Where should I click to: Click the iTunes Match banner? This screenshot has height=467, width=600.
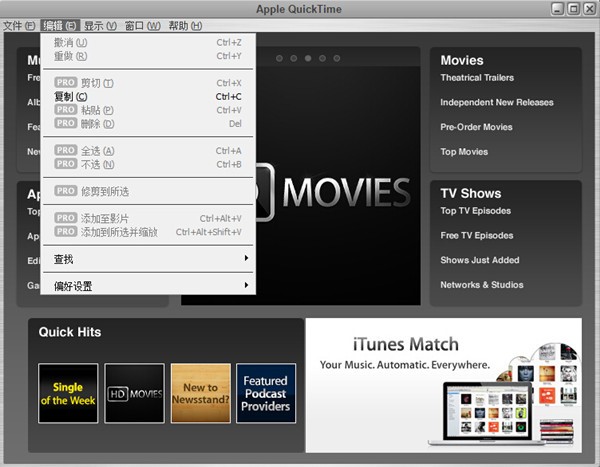coord(443,382)
